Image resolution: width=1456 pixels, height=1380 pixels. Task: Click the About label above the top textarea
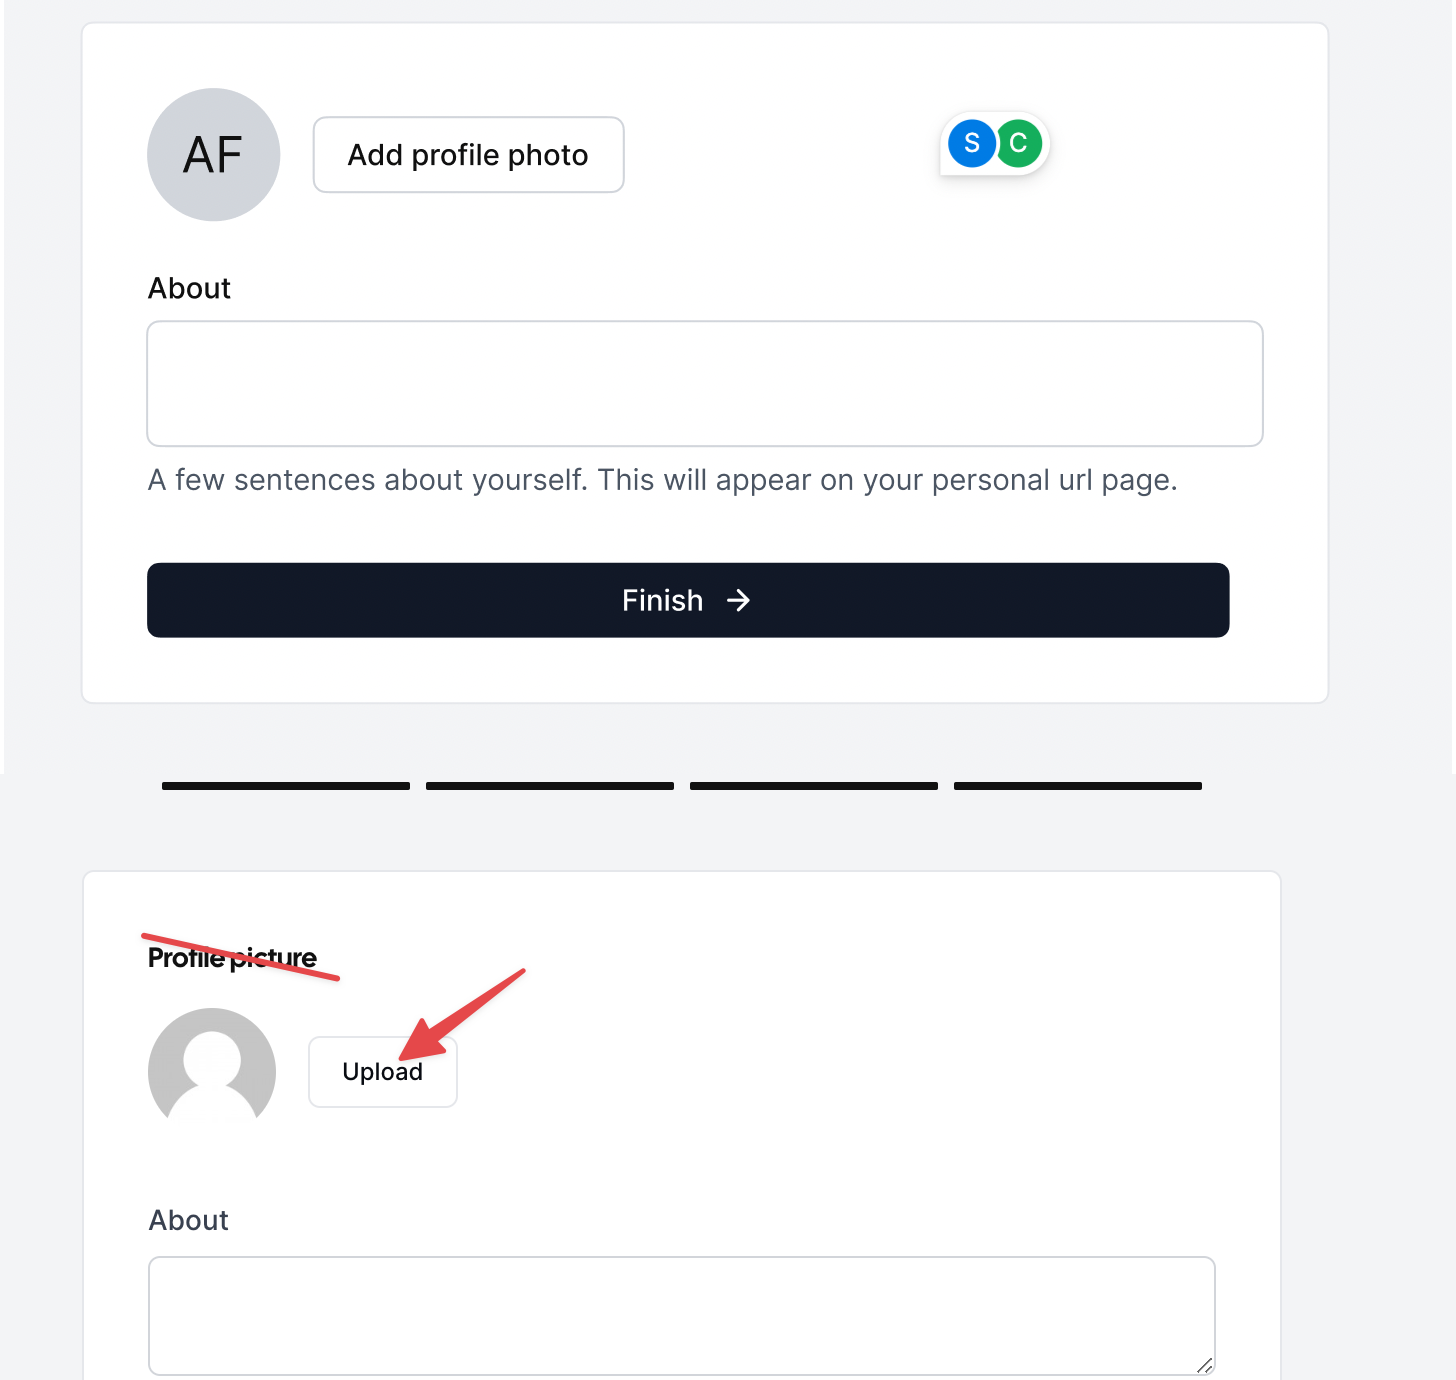pyautogui.click(x=188, y=288)
